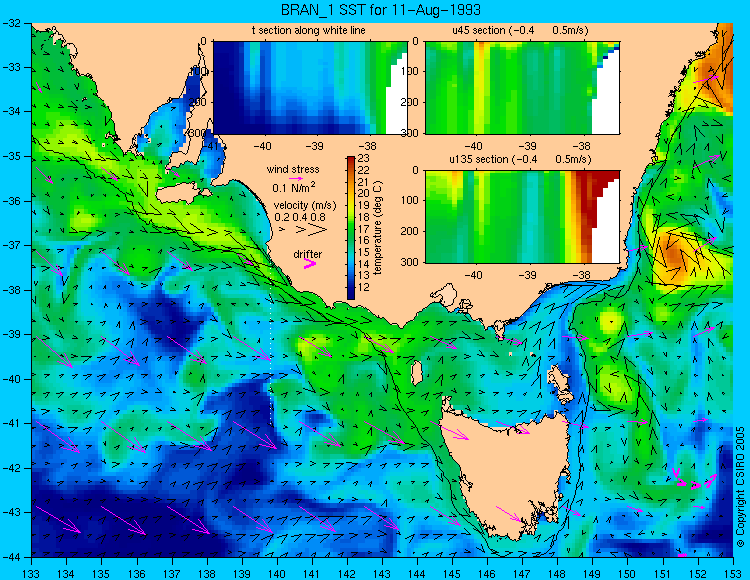Click the magenta drifter legend marker
This screenshot has height=580, width=750.
[x=310, y=263]
